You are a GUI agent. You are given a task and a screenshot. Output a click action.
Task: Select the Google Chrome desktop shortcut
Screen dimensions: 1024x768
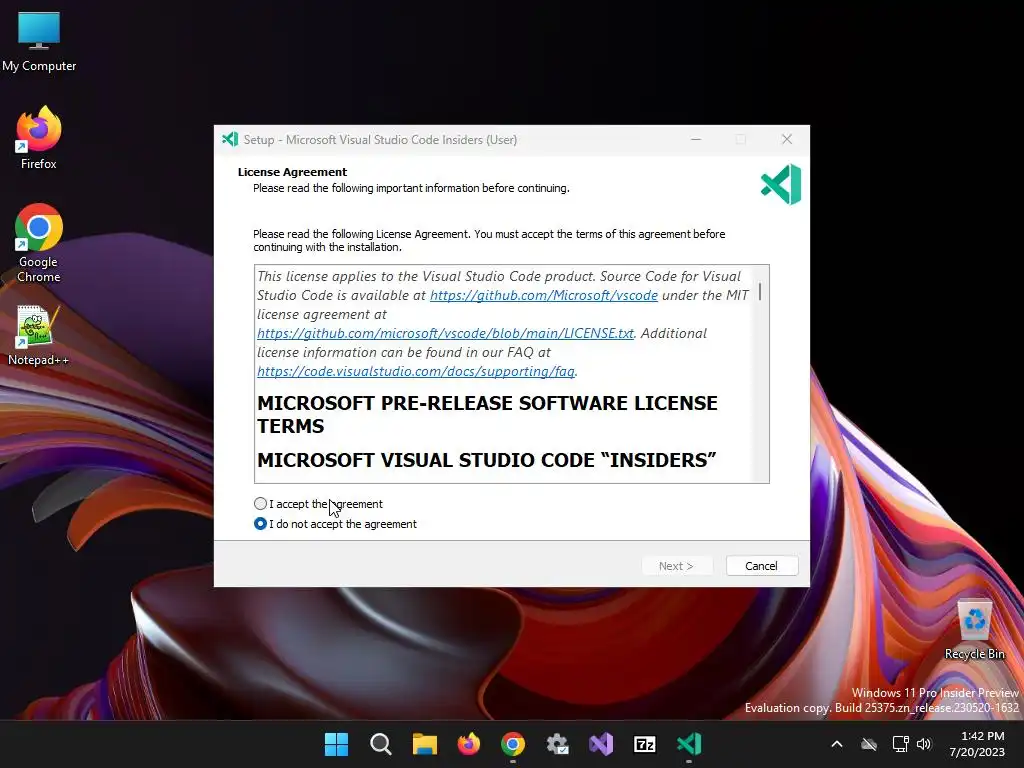point(39,243)
